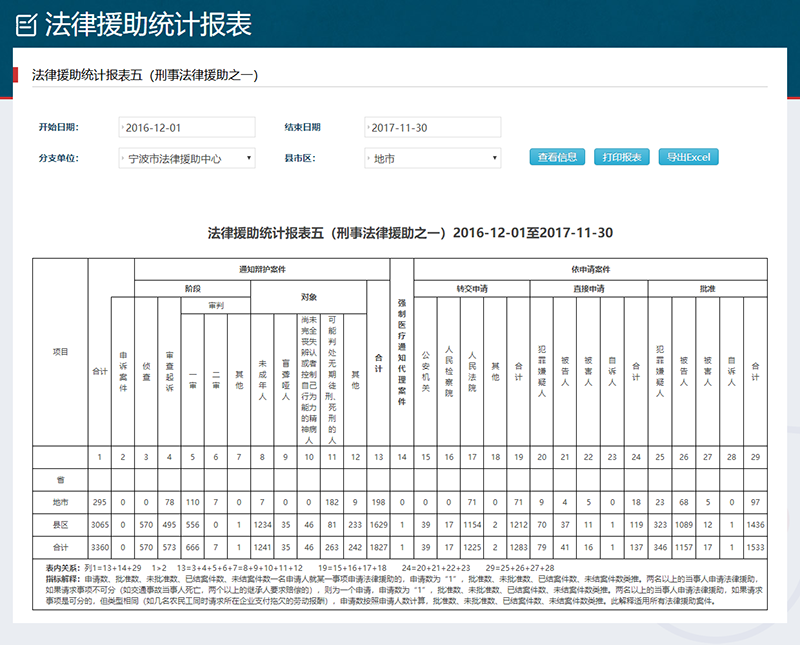Click value 1089 in 县区 row
Viewport: 800px width, 645px height.
tap(684, 525)
